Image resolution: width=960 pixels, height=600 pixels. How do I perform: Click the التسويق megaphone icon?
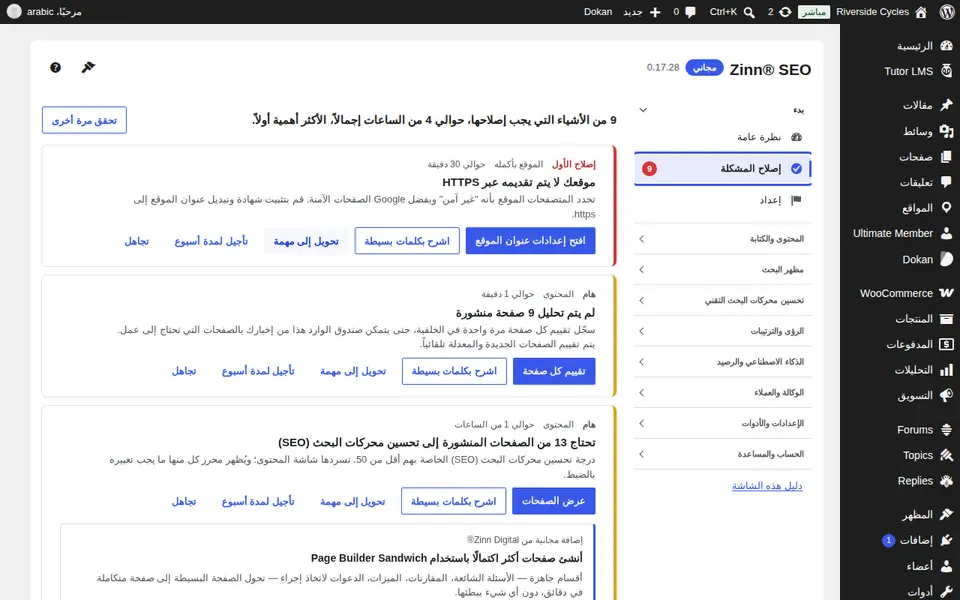(946, 396)
